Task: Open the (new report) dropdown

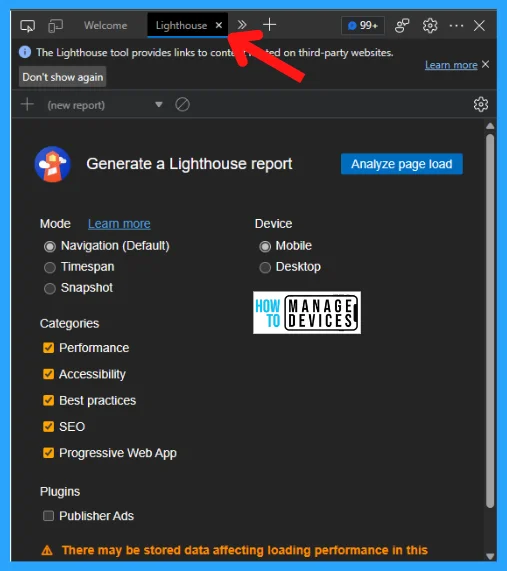Action: click(105, 105)
